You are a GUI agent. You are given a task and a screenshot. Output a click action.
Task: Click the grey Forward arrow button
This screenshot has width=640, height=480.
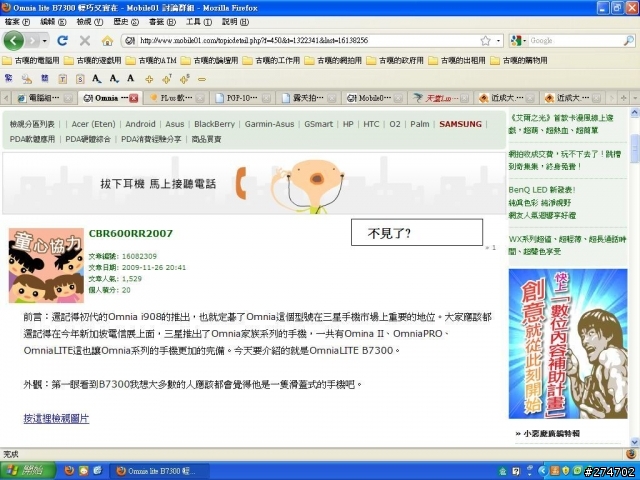(x=32, y=40)
